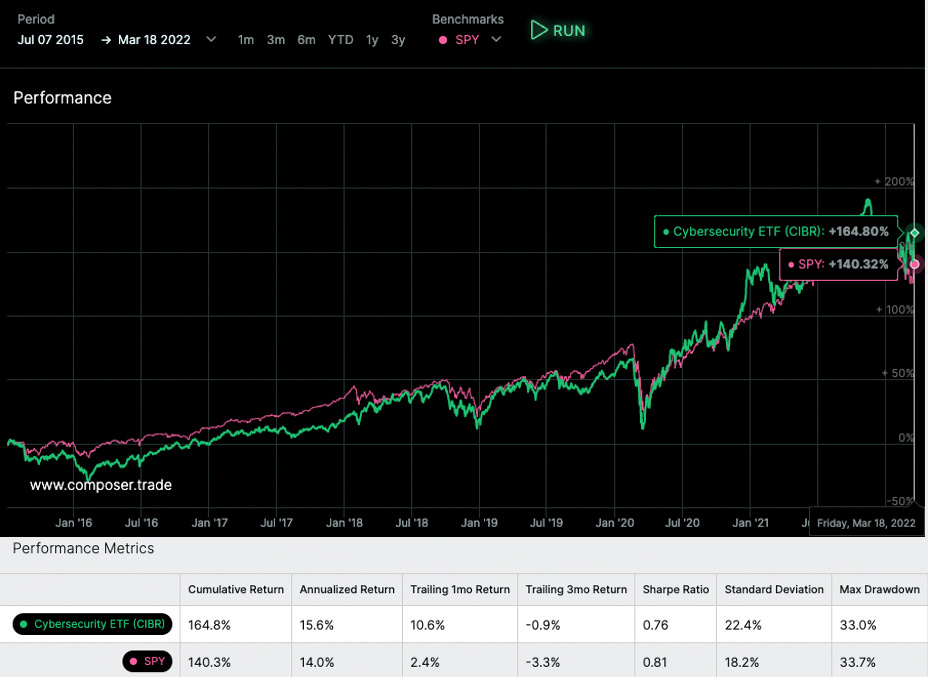
Task: Click the SPY +140.32% chart tooltip
Action: tap(839, 264)
